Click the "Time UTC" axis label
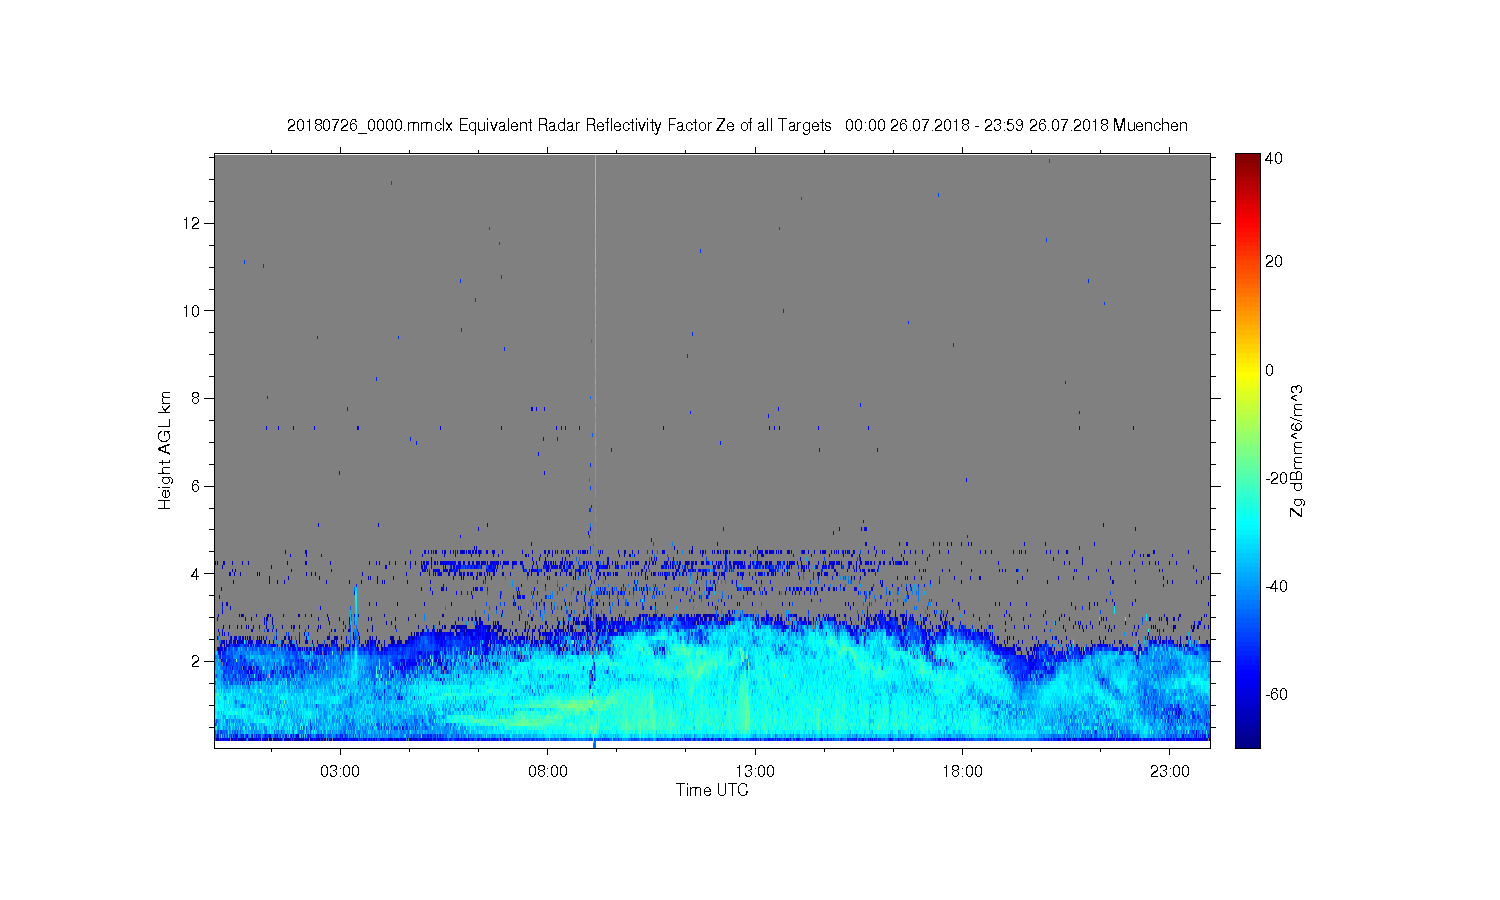The width and height of the screenshot is (1500, 900). tap(712, 790)
